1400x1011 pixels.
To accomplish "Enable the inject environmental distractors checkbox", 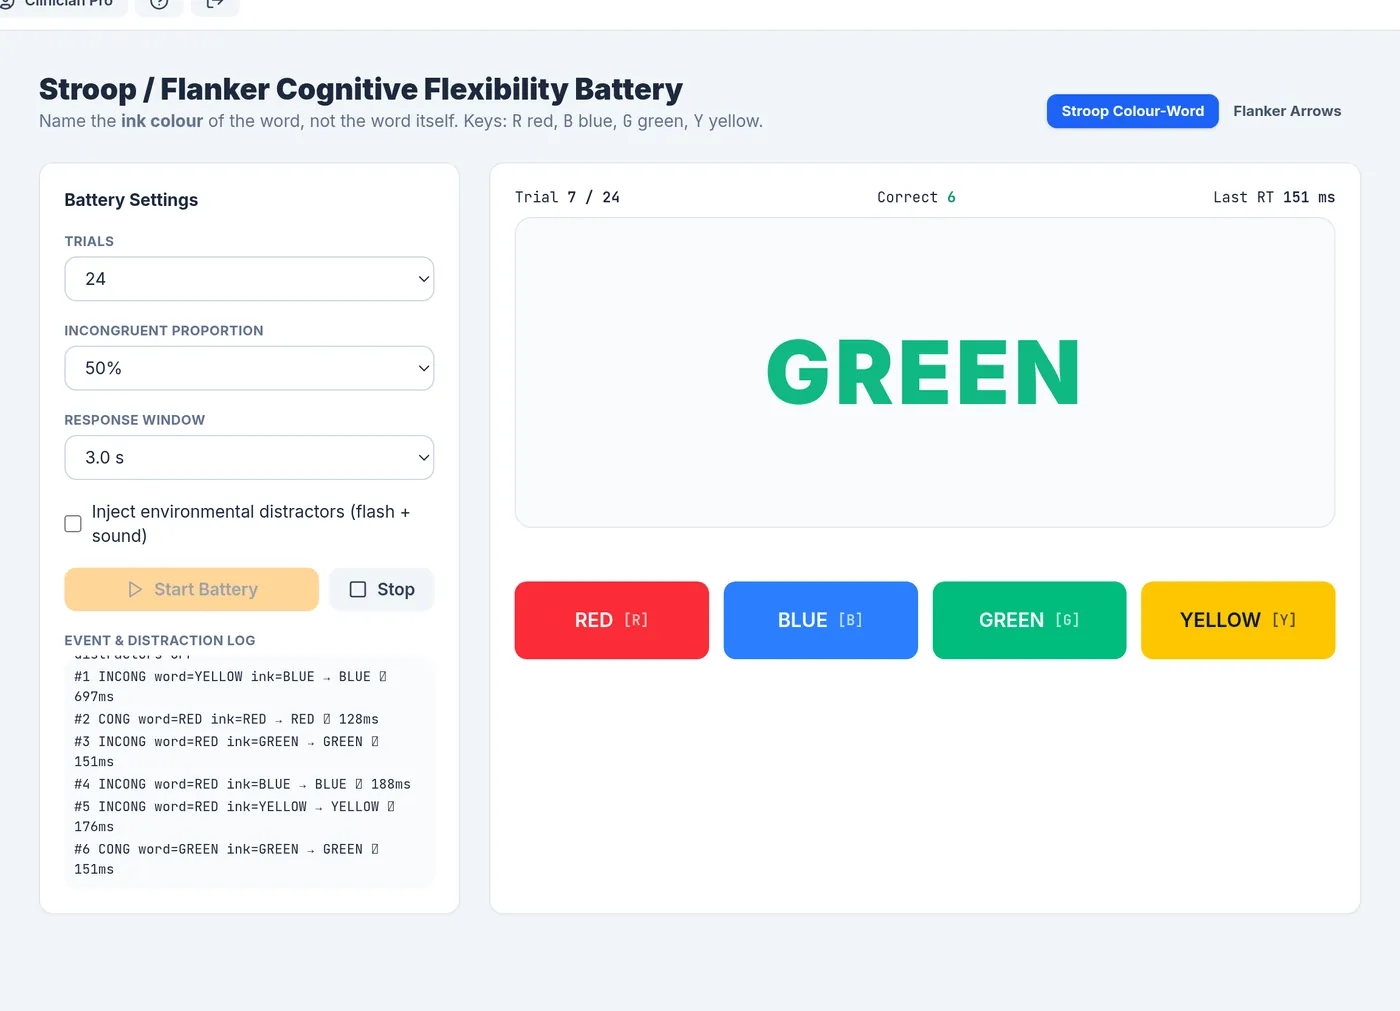I will click(x=73, y=524).
